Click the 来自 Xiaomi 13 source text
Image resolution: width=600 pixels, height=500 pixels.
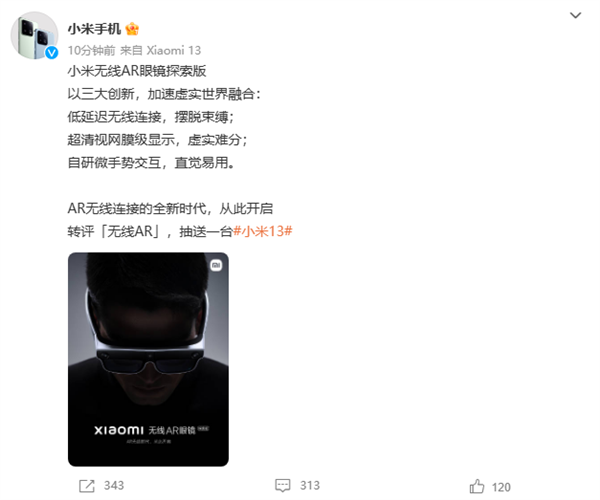click(161, 50)
